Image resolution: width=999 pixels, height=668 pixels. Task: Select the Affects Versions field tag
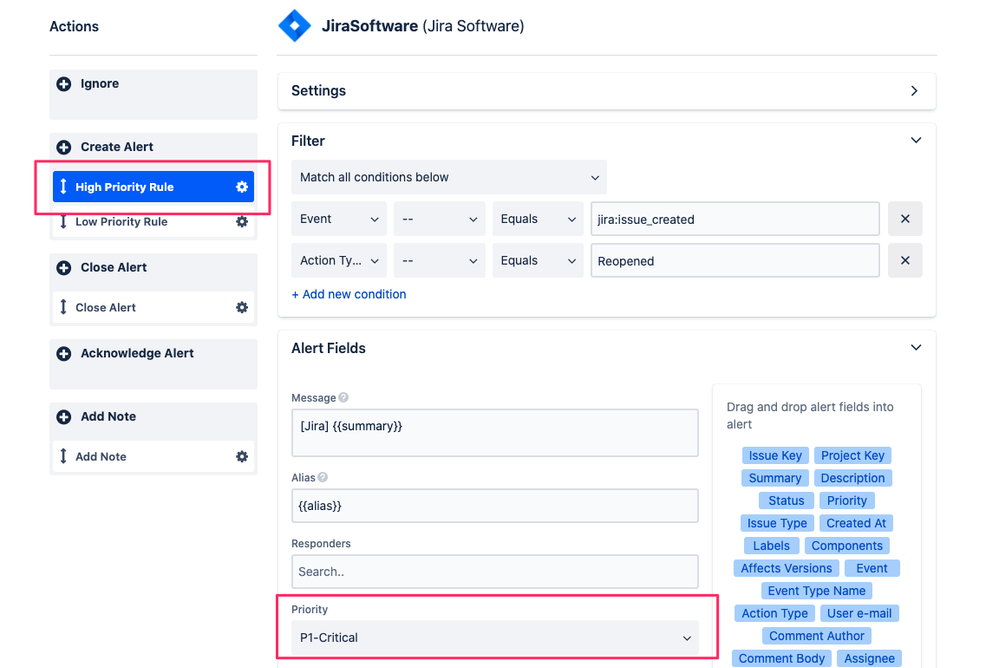[x=786, y=569]
